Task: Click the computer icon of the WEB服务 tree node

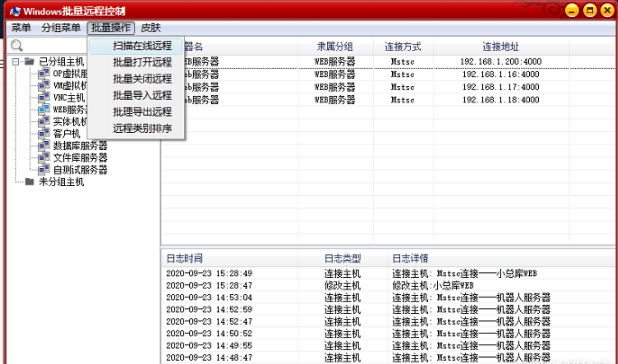Action: 44,110
